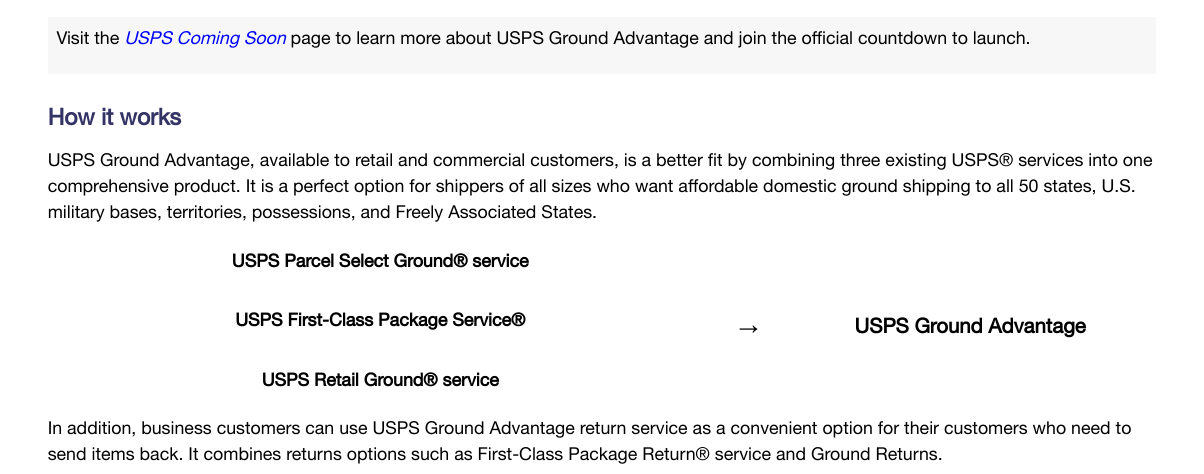Select the How it works heading
This screenshot has height=474, width=1204.
(x=115, y=117)
